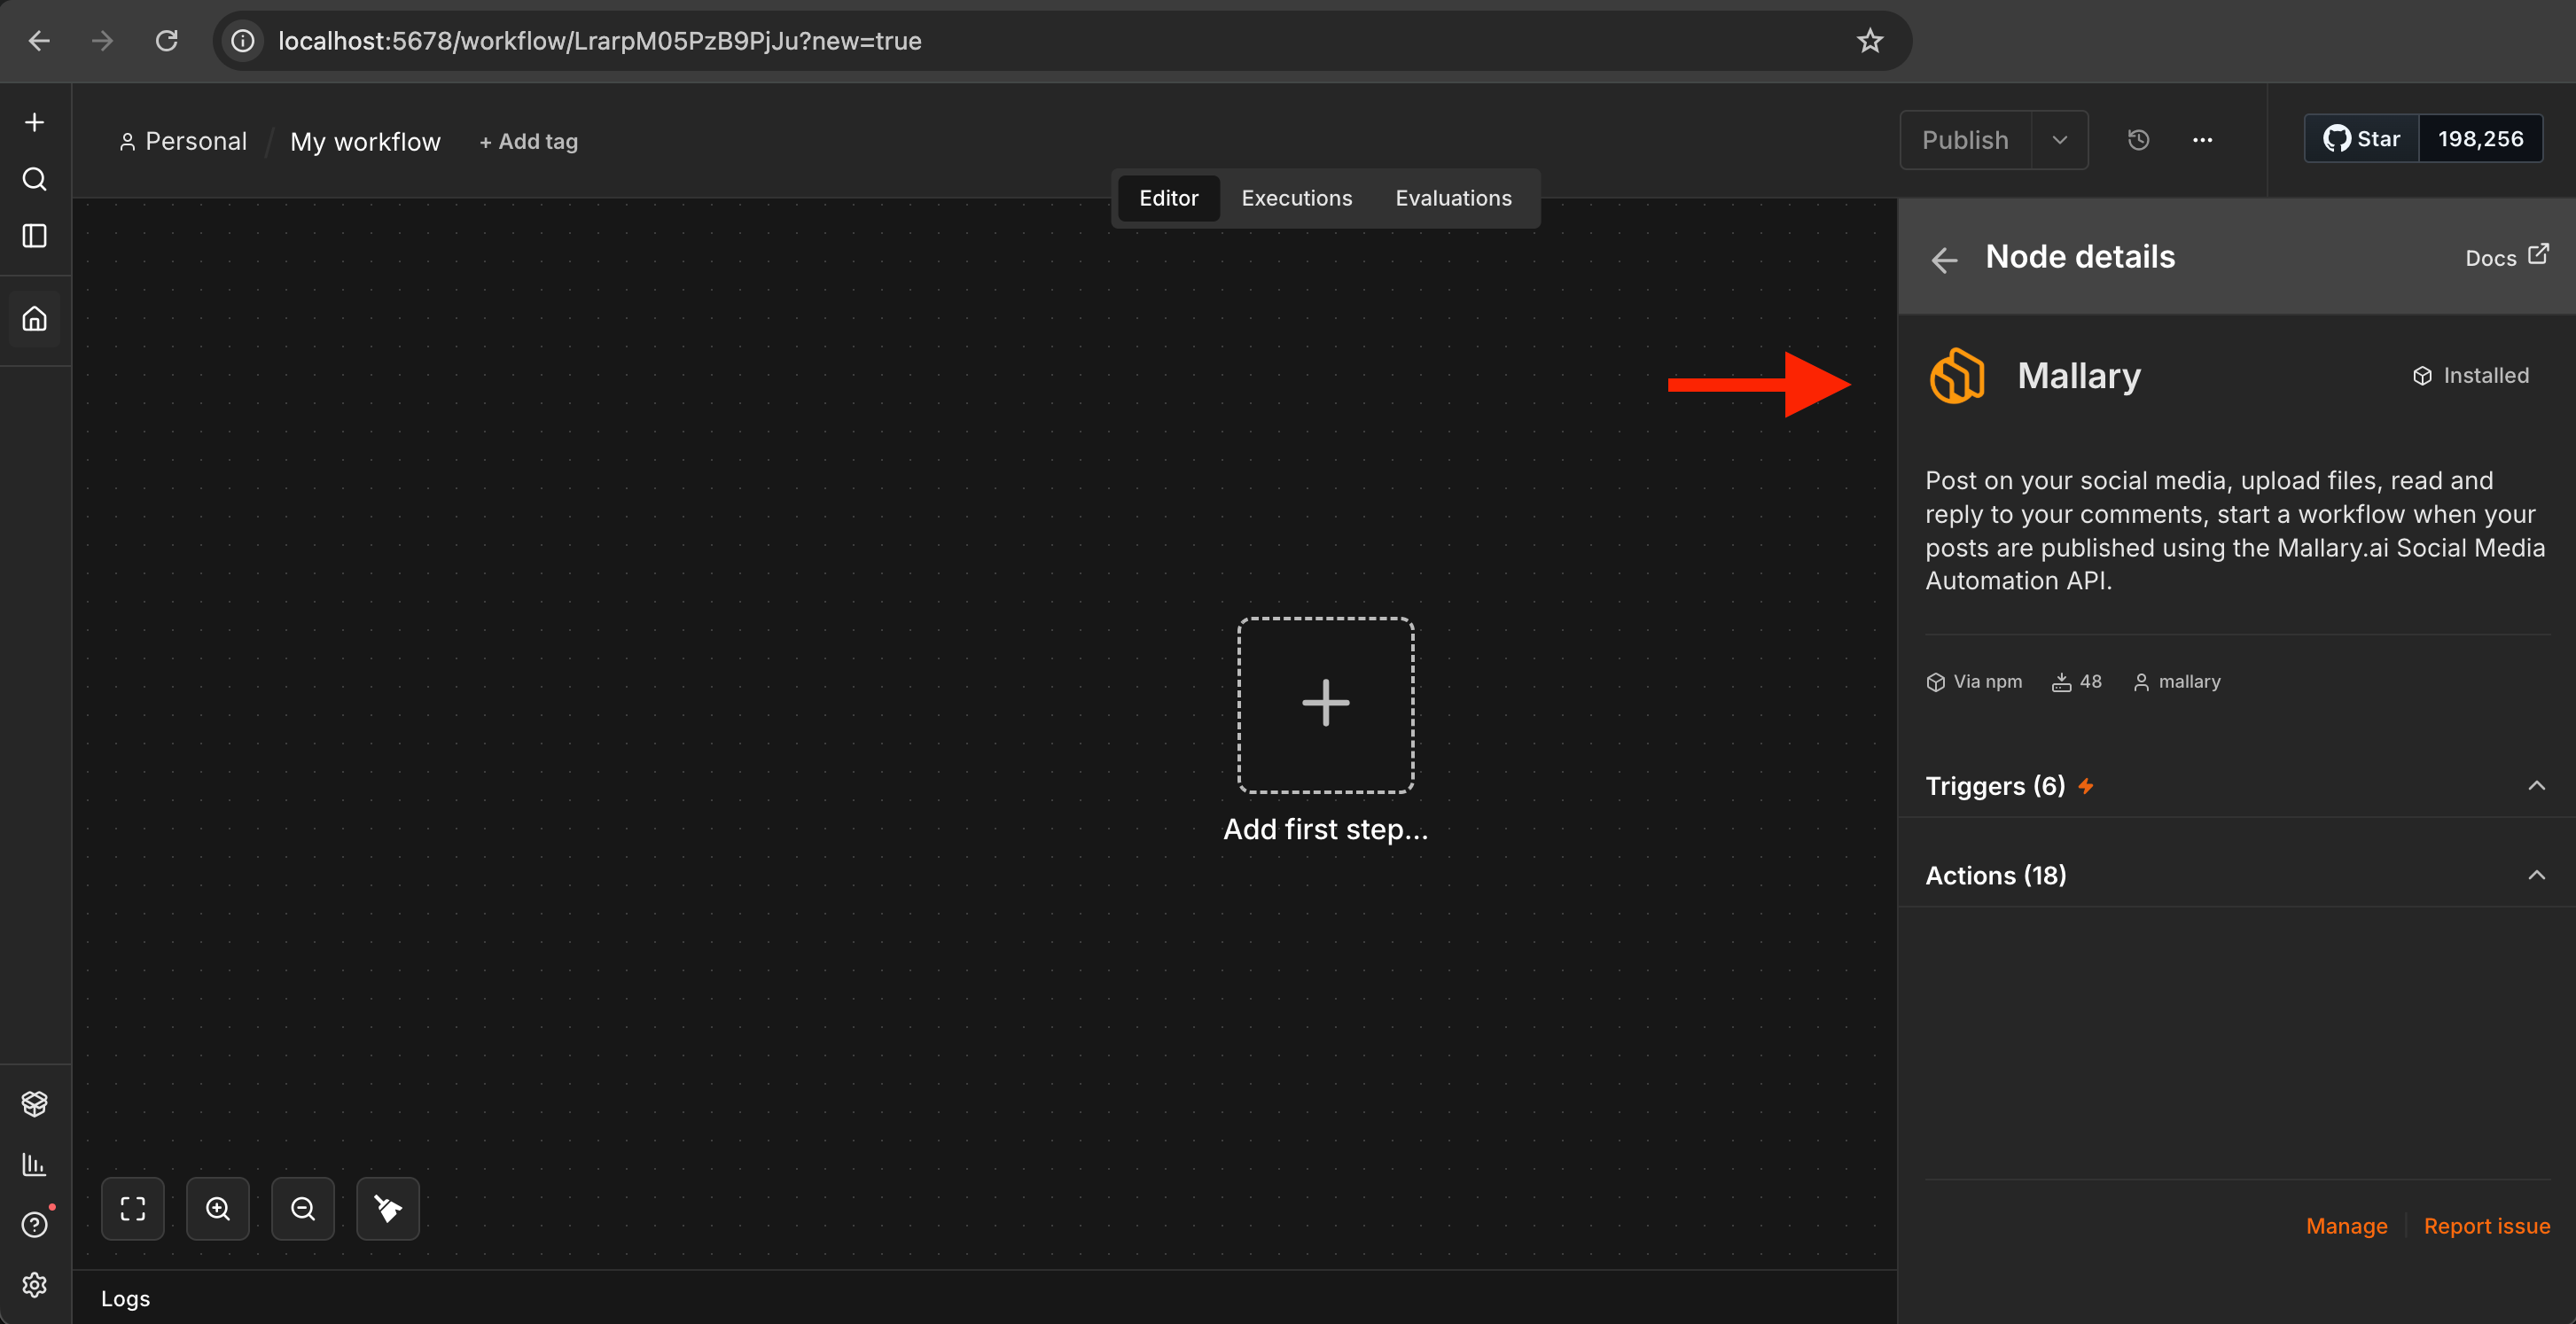
Task: Open workflow history clock icon
Action: [2138, 140]
